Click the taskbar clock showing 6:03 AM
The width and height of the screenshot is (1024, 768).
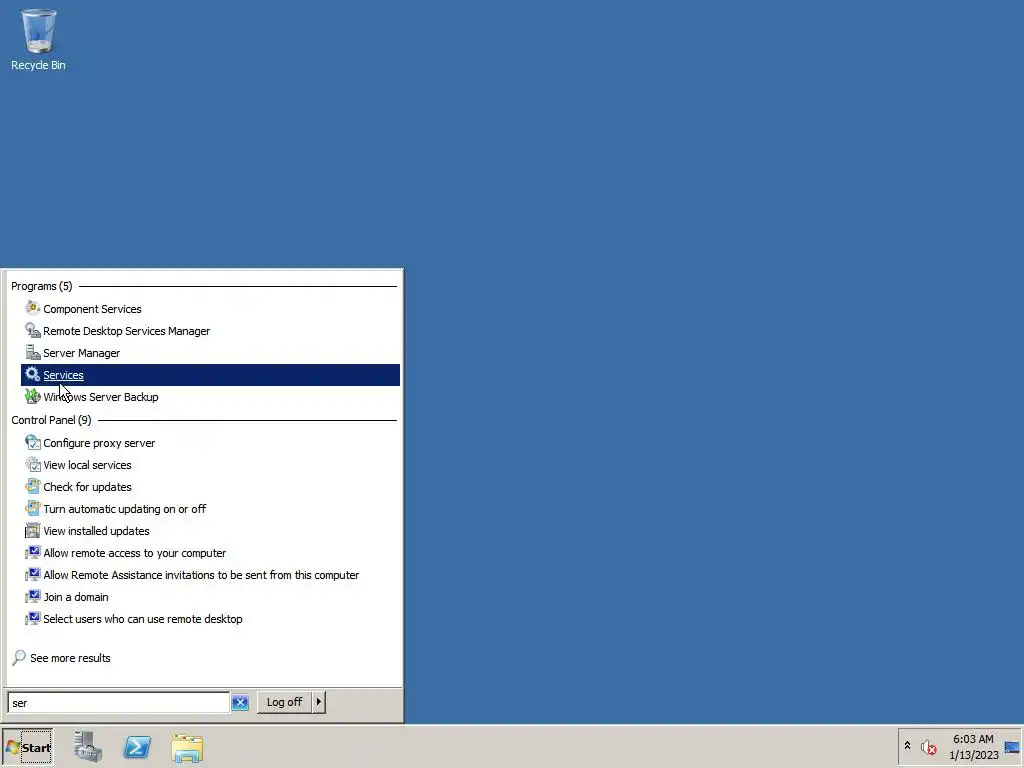(x=973, y=747)
